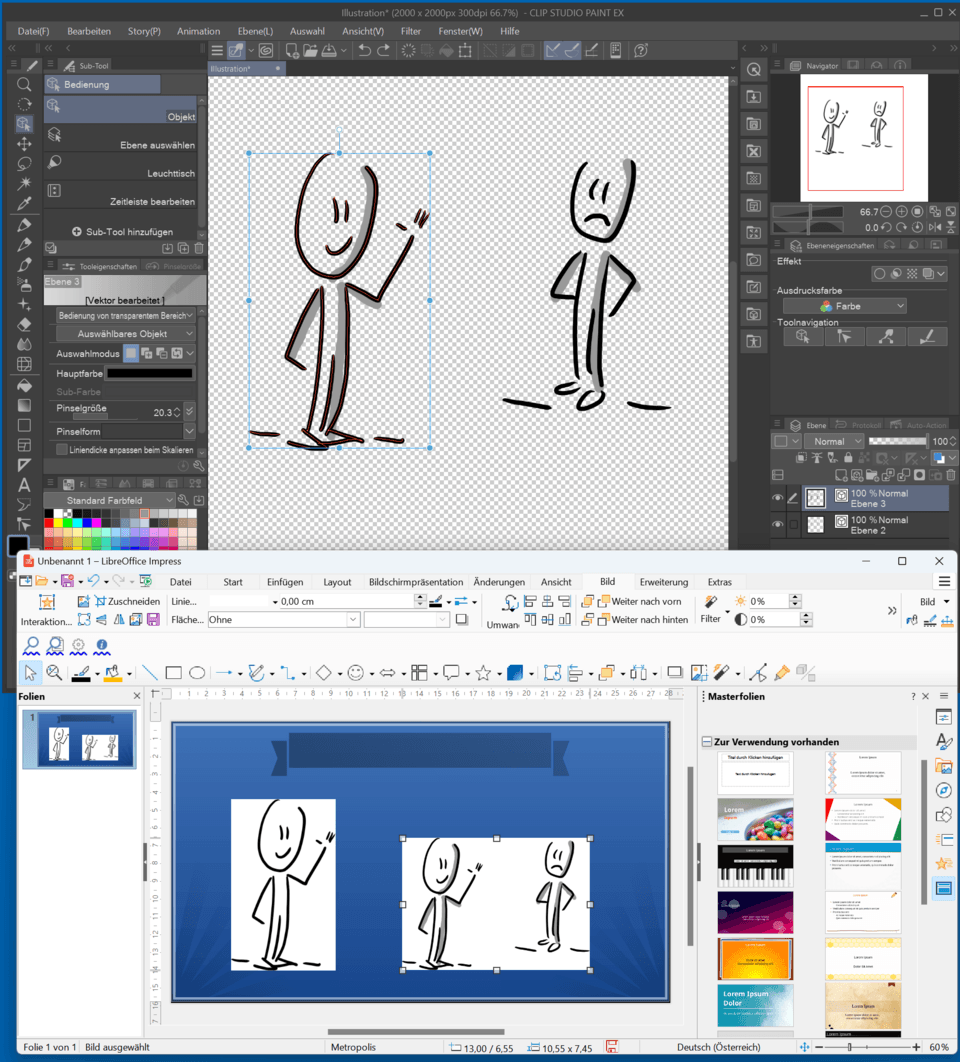Open the Impress sidebar Navigator compass icon
This screenshot has height=1062, width=960.
(x=944, y=790)
